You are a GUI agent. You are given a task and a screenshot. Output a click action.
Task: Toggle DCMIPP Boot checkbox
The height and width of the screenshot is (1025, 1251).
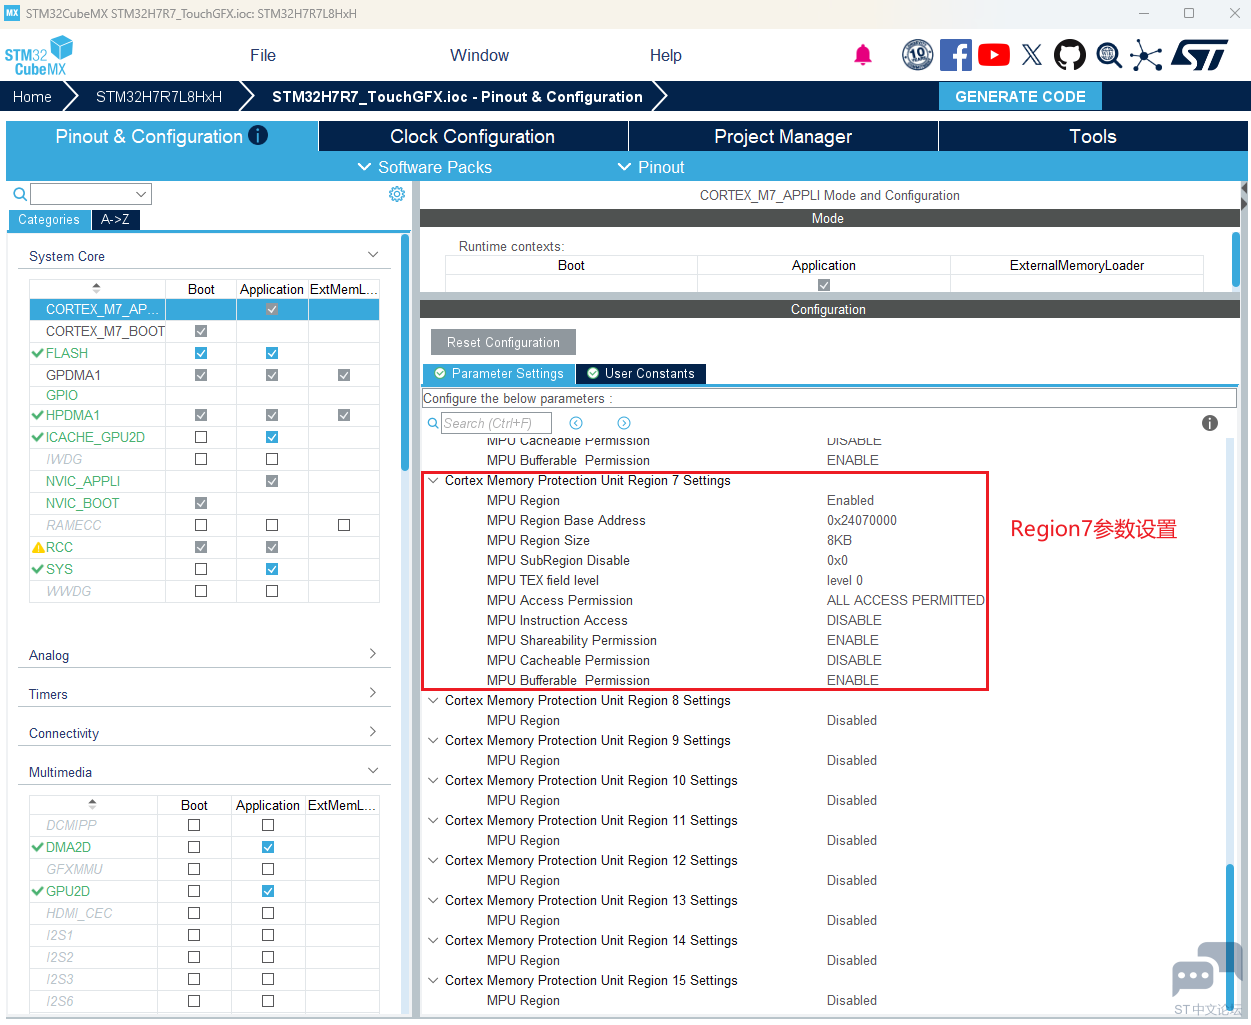click(194, 825)
